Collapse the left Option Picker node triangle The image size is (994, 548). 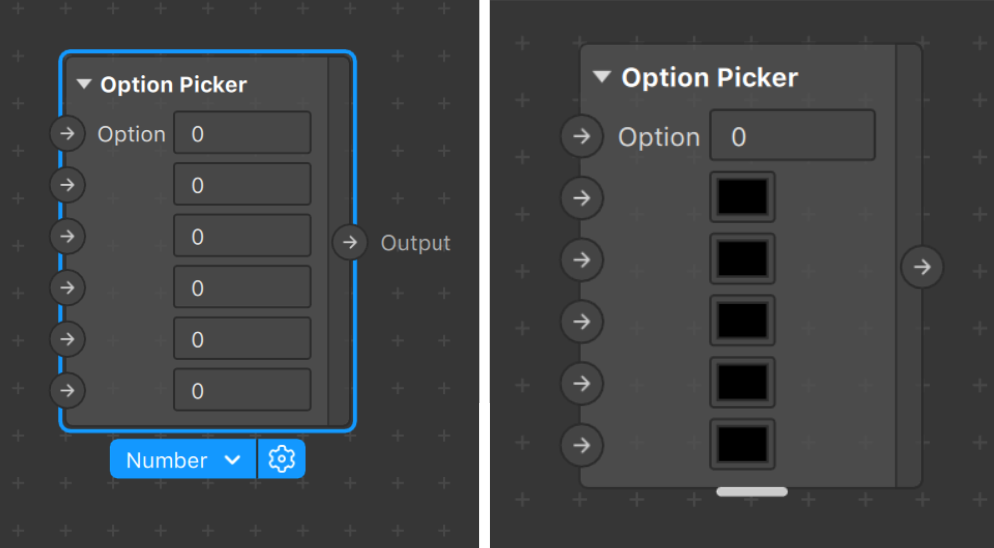84,84
